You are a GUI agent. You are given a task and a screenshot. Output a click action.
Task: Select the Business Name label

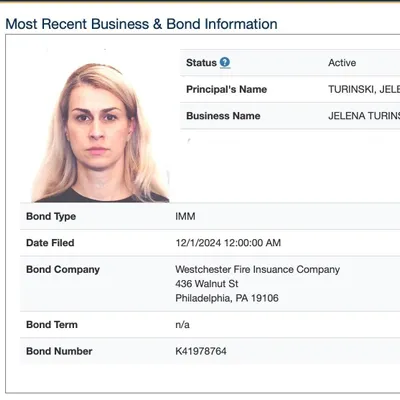pyautogui.click(x=223, y=116)
